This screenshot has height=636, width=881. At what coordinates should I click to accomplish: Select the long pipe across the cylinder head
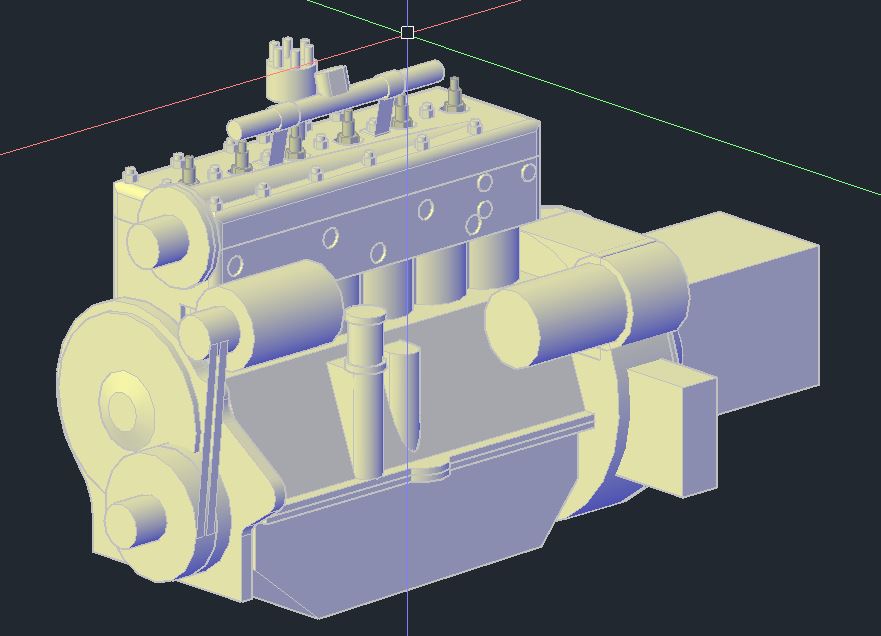coord(337,99)
